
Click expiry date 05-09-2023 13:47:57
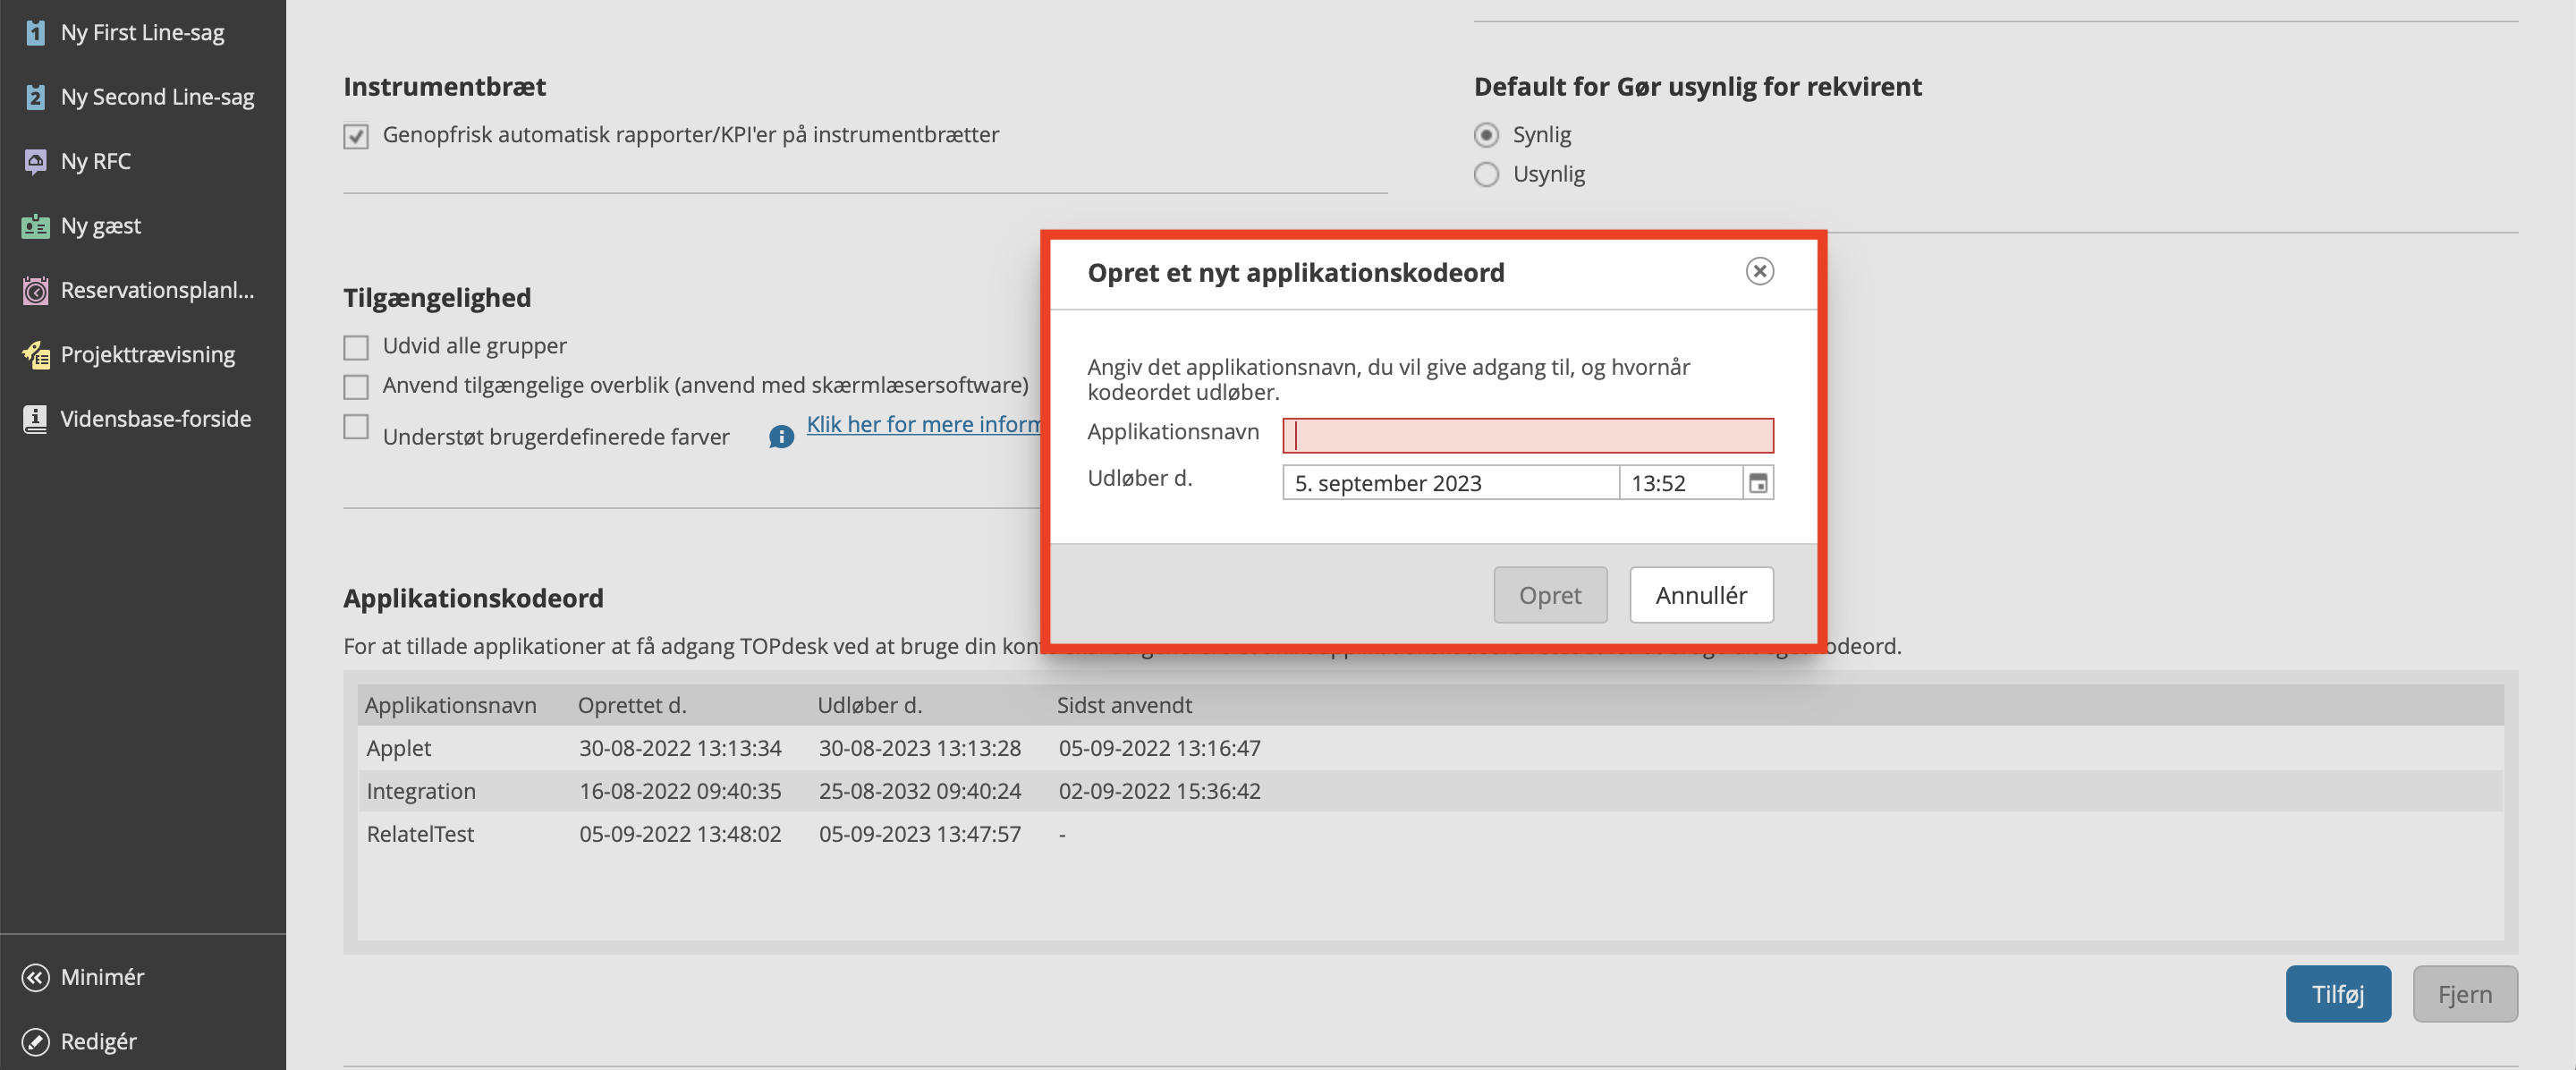pos(920,834)
